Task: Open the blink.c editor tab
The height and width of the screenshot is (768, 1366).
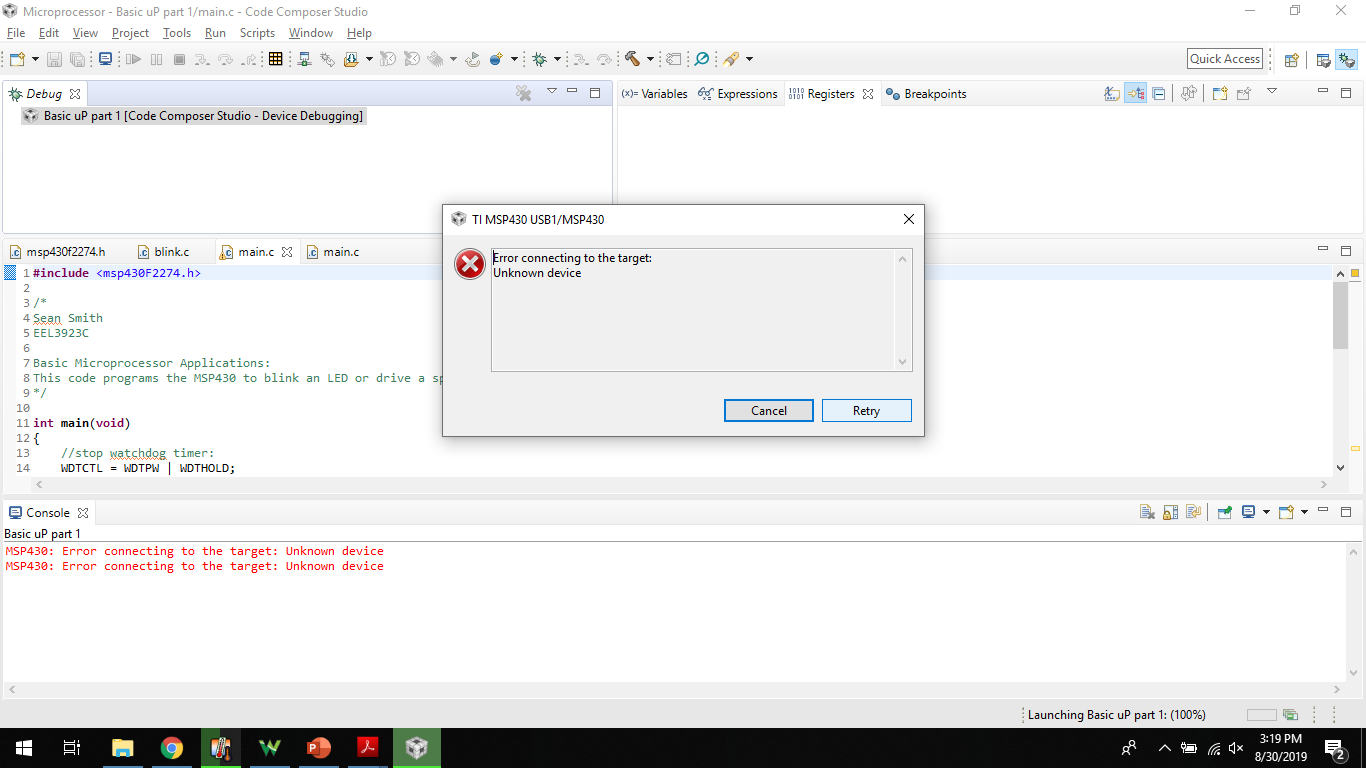Action: pos(163,252)
